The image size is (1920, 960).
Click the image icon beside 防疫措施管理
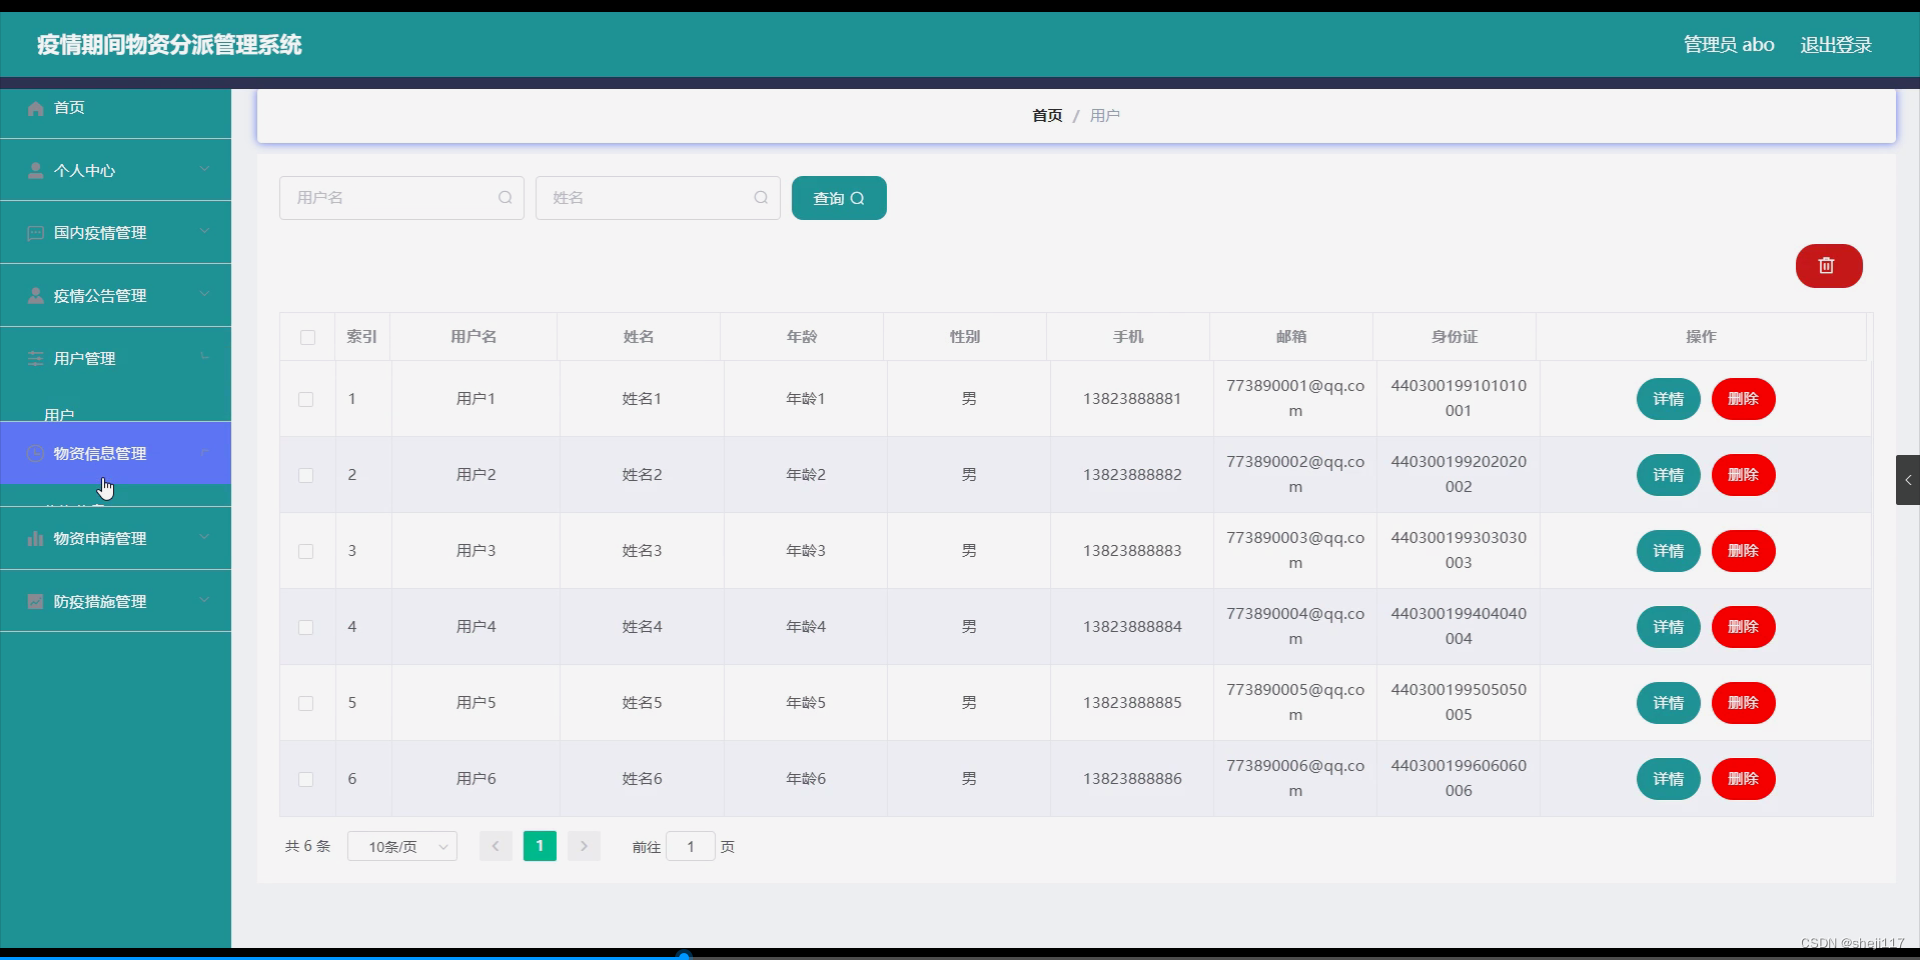pos(36,601)
